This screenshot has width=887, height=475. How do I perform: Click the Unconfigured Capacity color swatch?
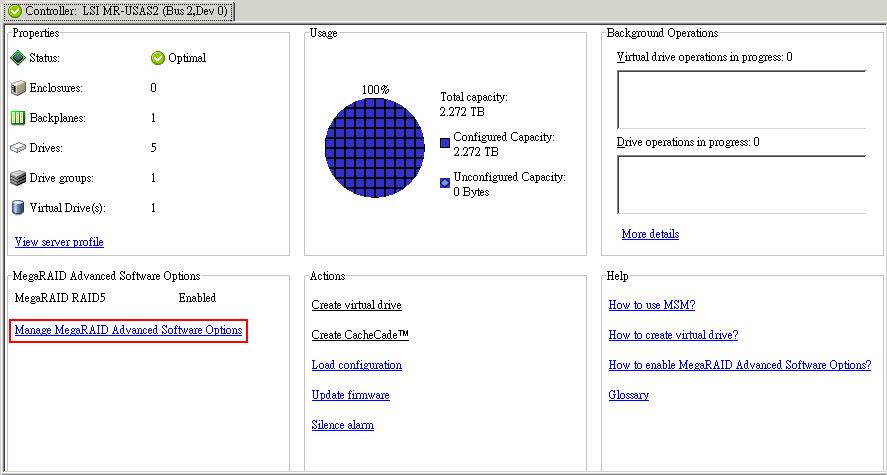tap(445, 183)
